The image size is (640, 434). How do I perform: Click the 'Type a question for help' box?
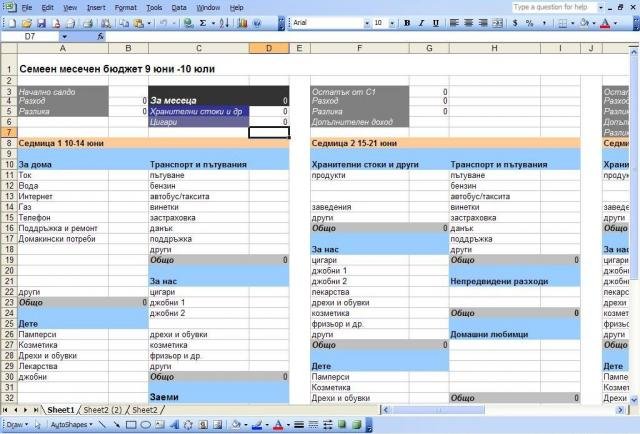pyautogui.click(x=552, y=7)
